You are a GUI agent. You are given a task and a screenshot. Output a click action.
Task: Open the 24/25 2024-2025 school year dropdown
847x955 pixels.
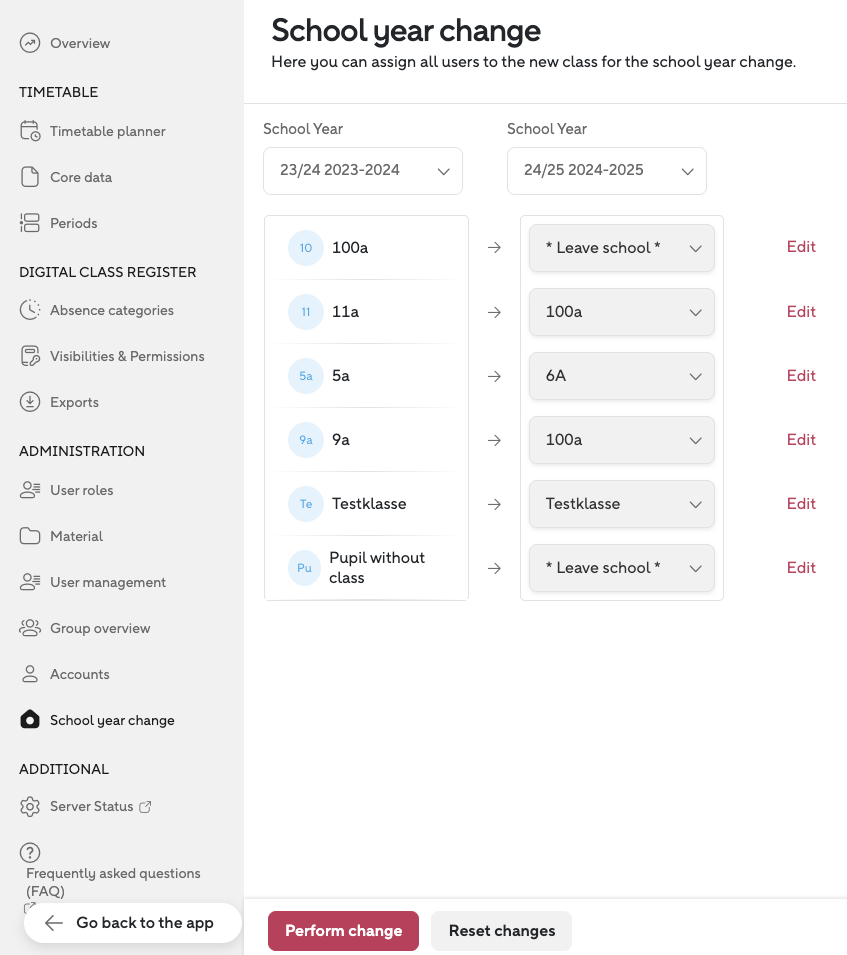click(x=607, y=171)
